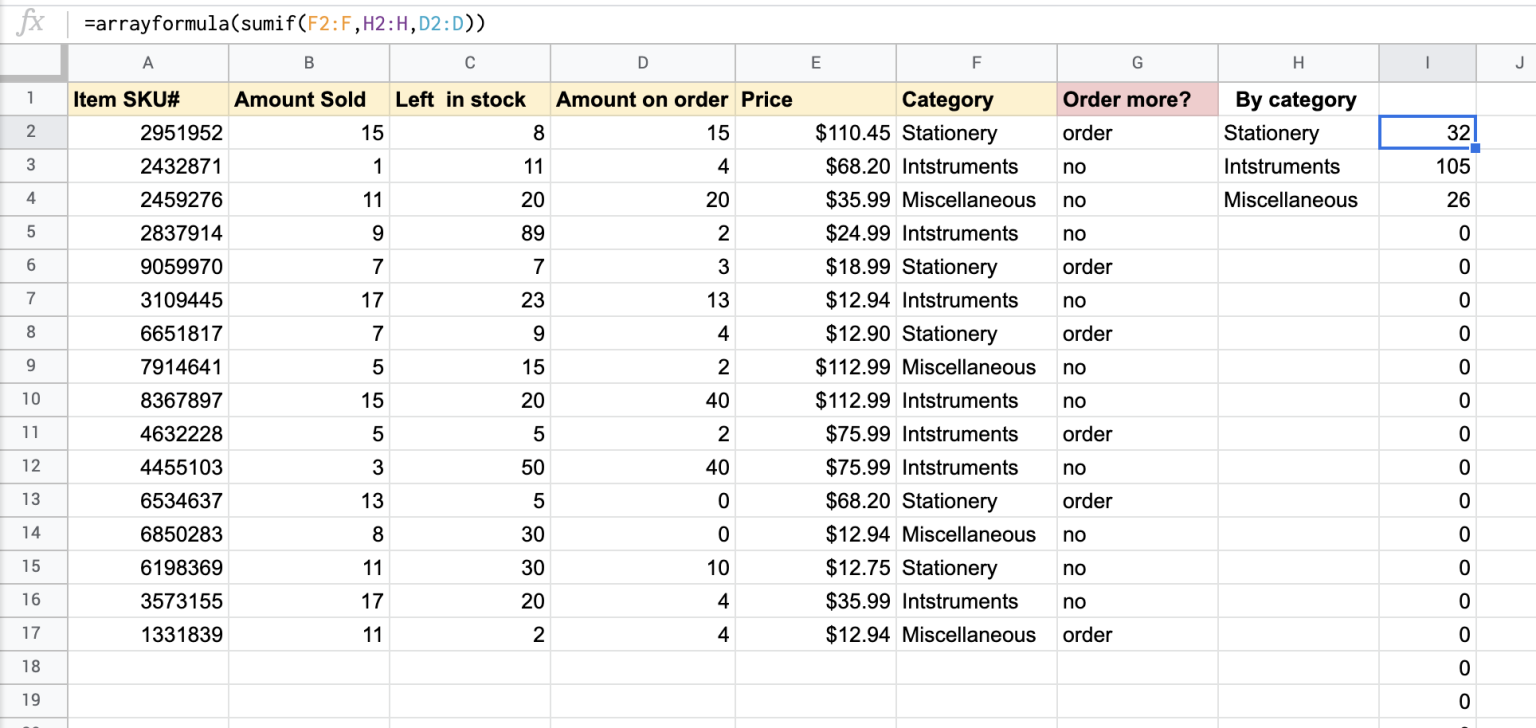Click the Miscellaneous category cell in row 4
This screenshot has width=1536, height=728.
977,199
